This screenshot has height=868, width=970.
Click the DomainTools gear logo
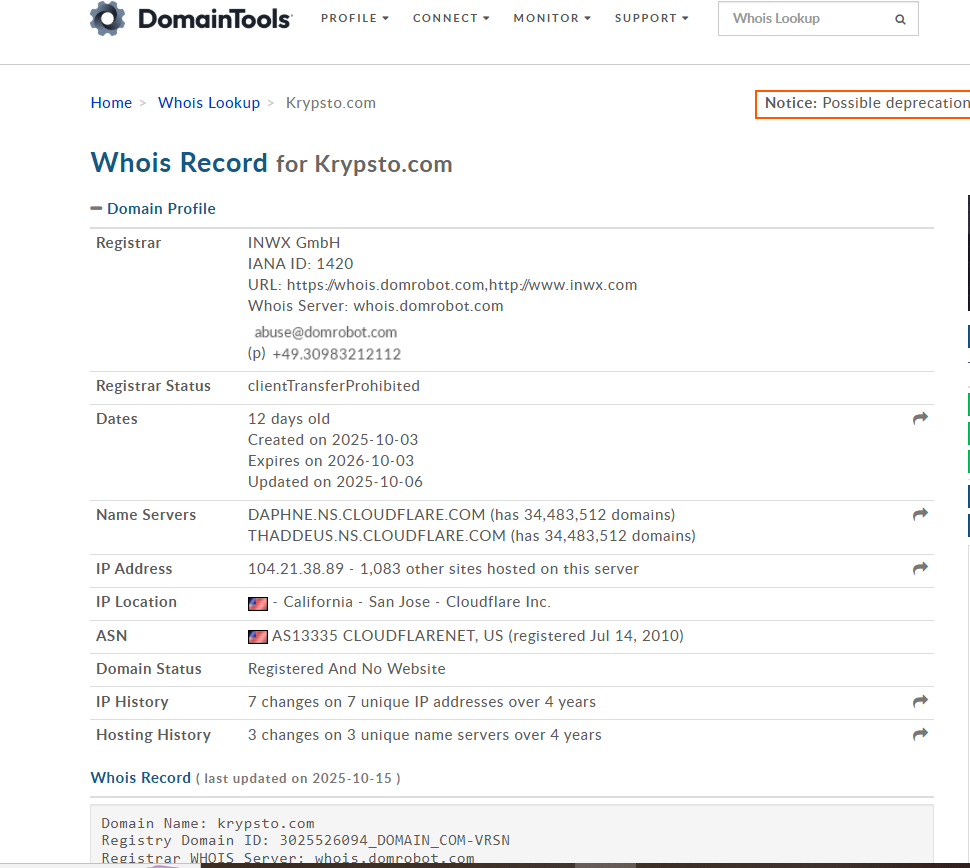click(x=108, y=19)
